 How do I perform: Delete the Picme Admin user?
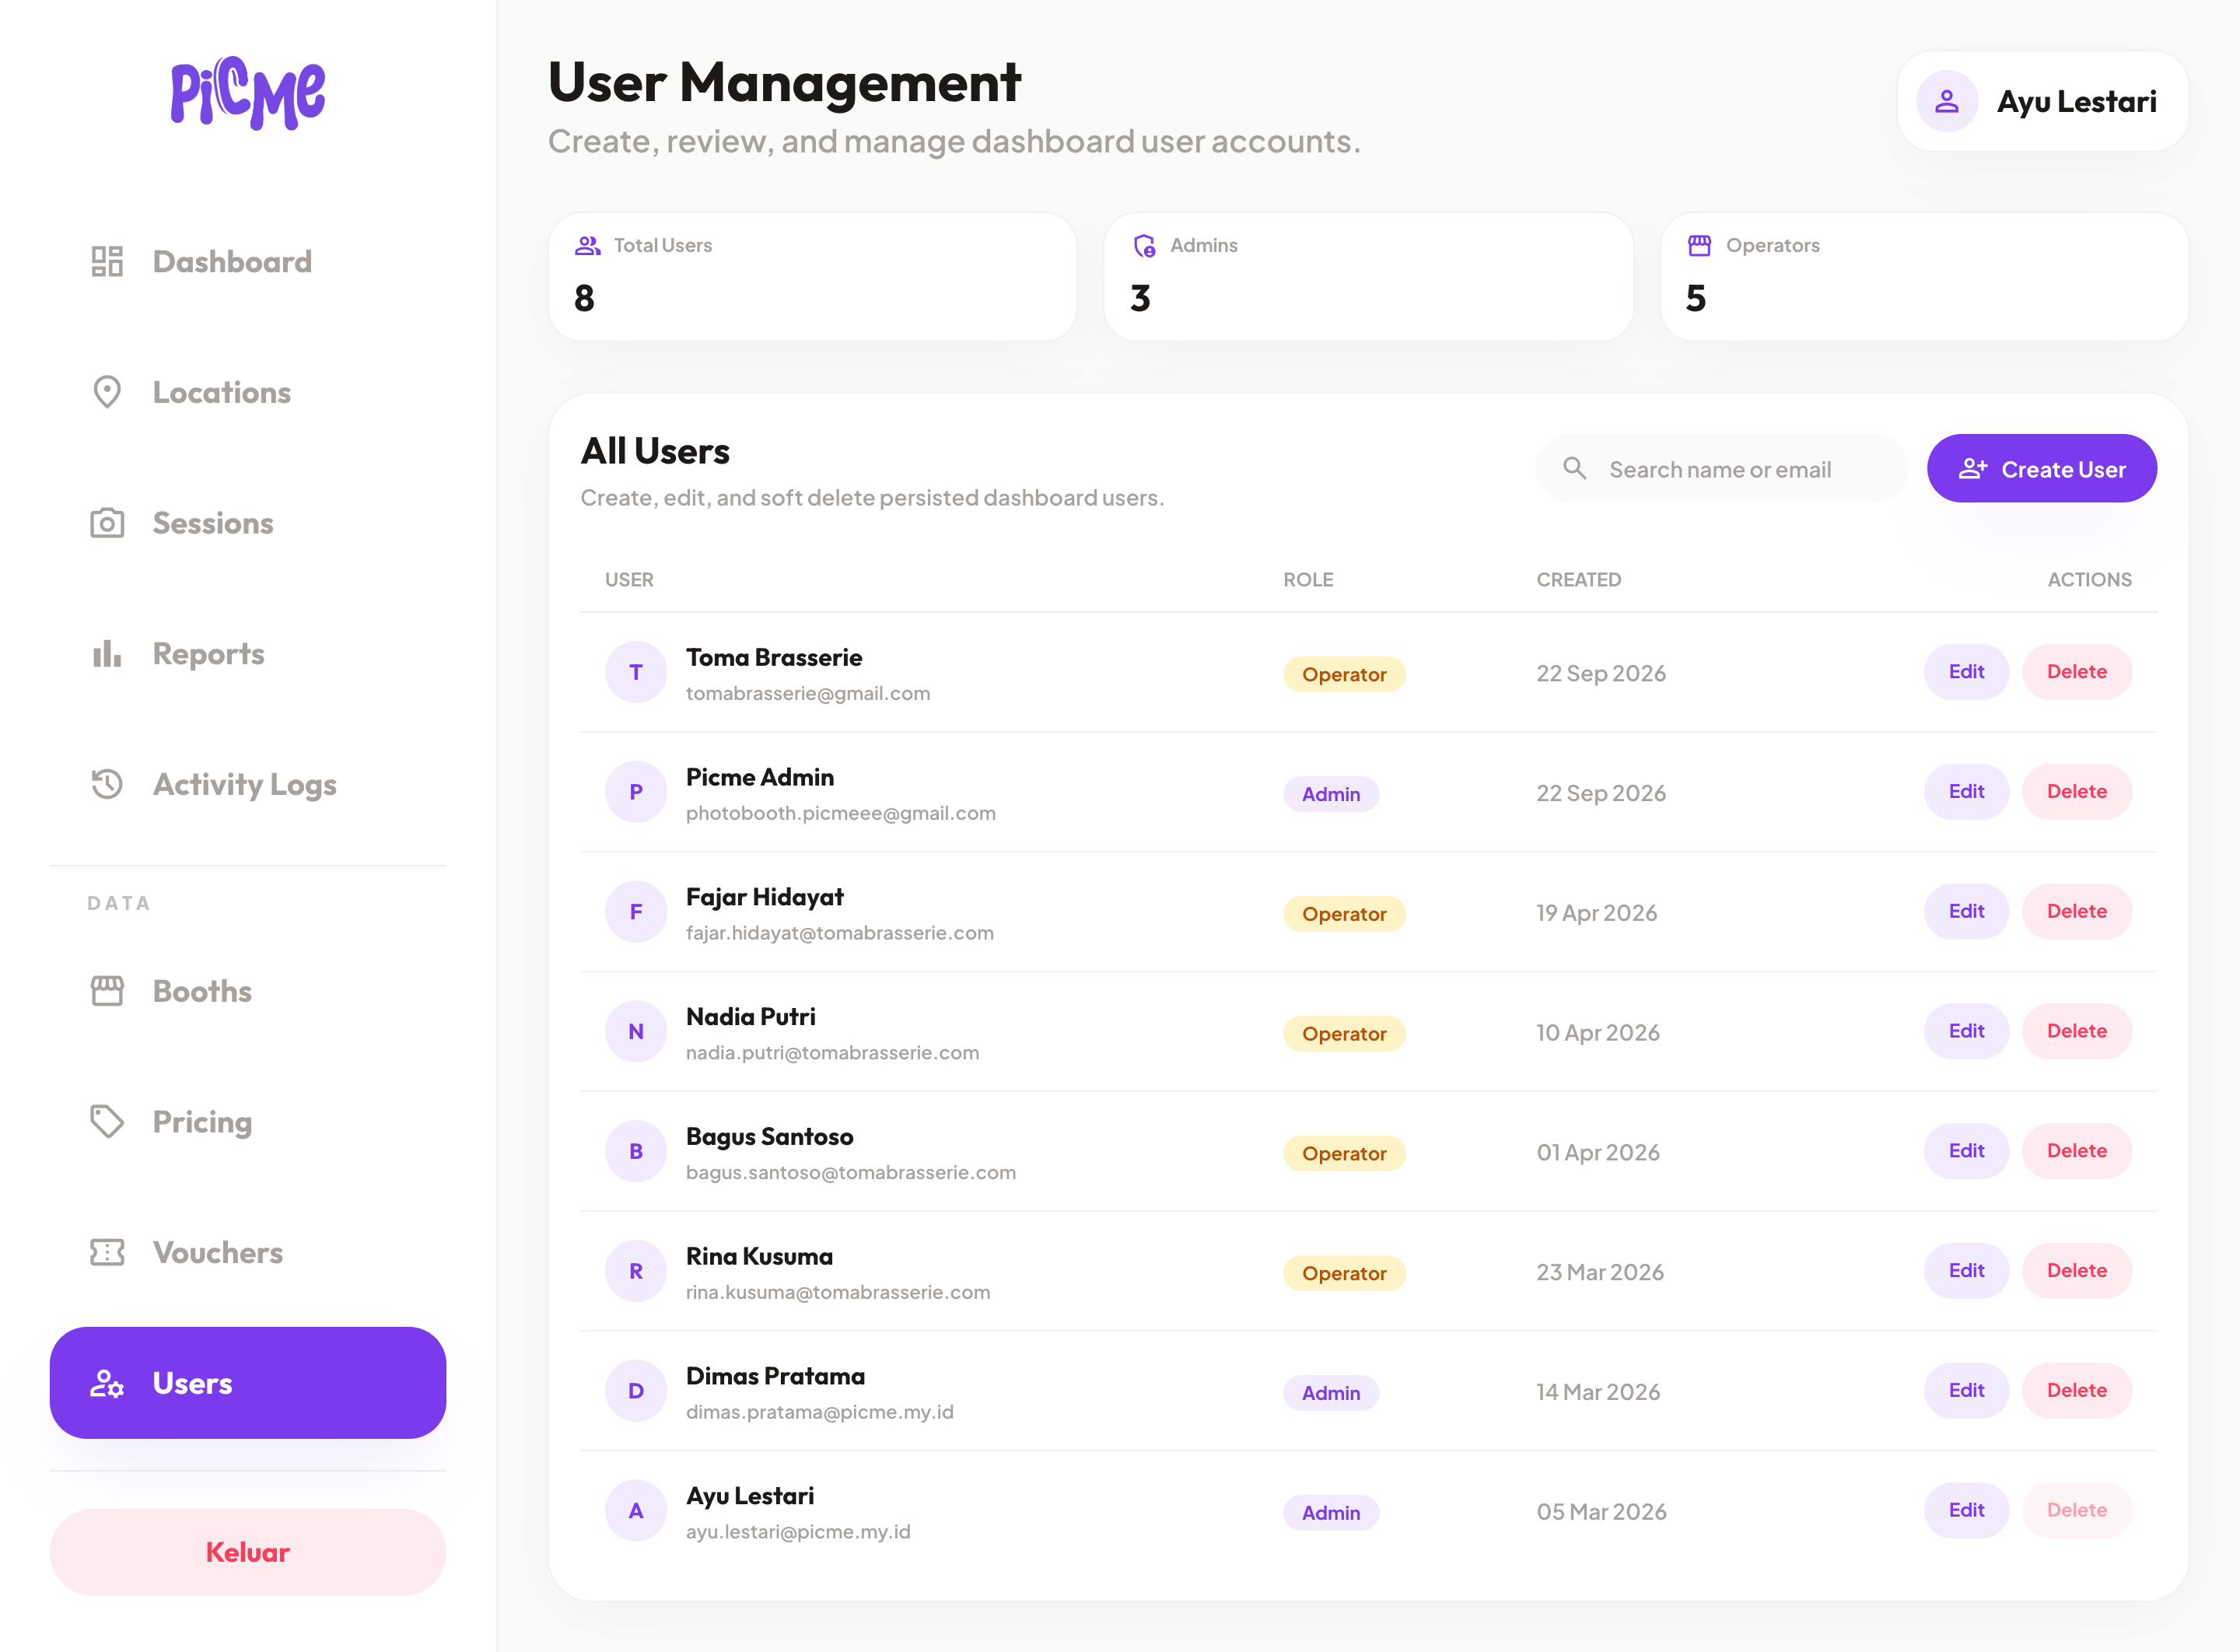coord(2076,791)
